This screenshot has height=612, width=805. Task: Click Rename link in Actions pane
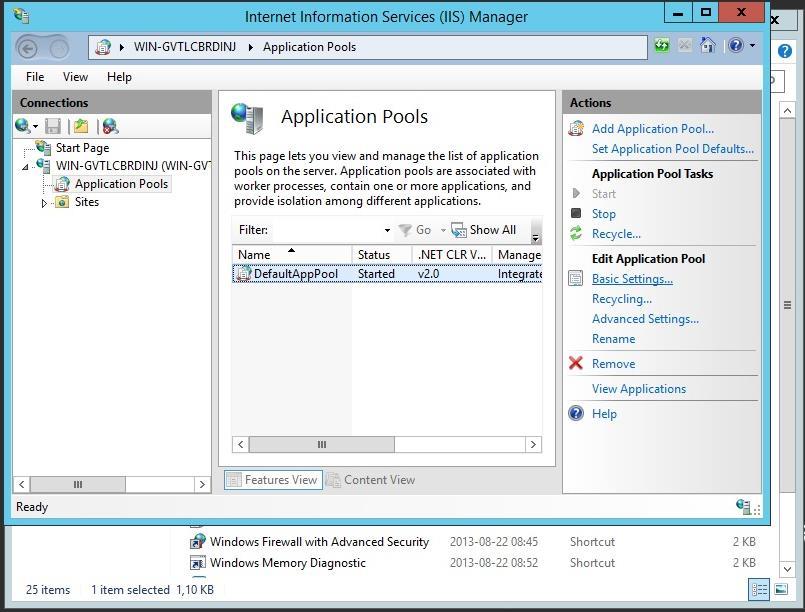point(614,339)
